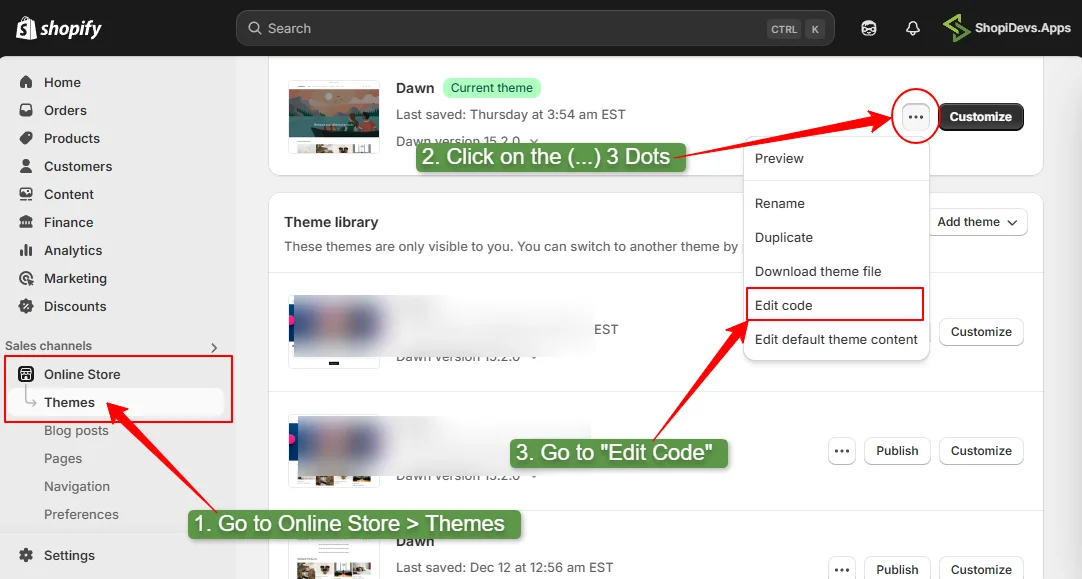1082x579 pixels.
Task: Open Pages in sidebar
Action: click(x=63, y=458)
